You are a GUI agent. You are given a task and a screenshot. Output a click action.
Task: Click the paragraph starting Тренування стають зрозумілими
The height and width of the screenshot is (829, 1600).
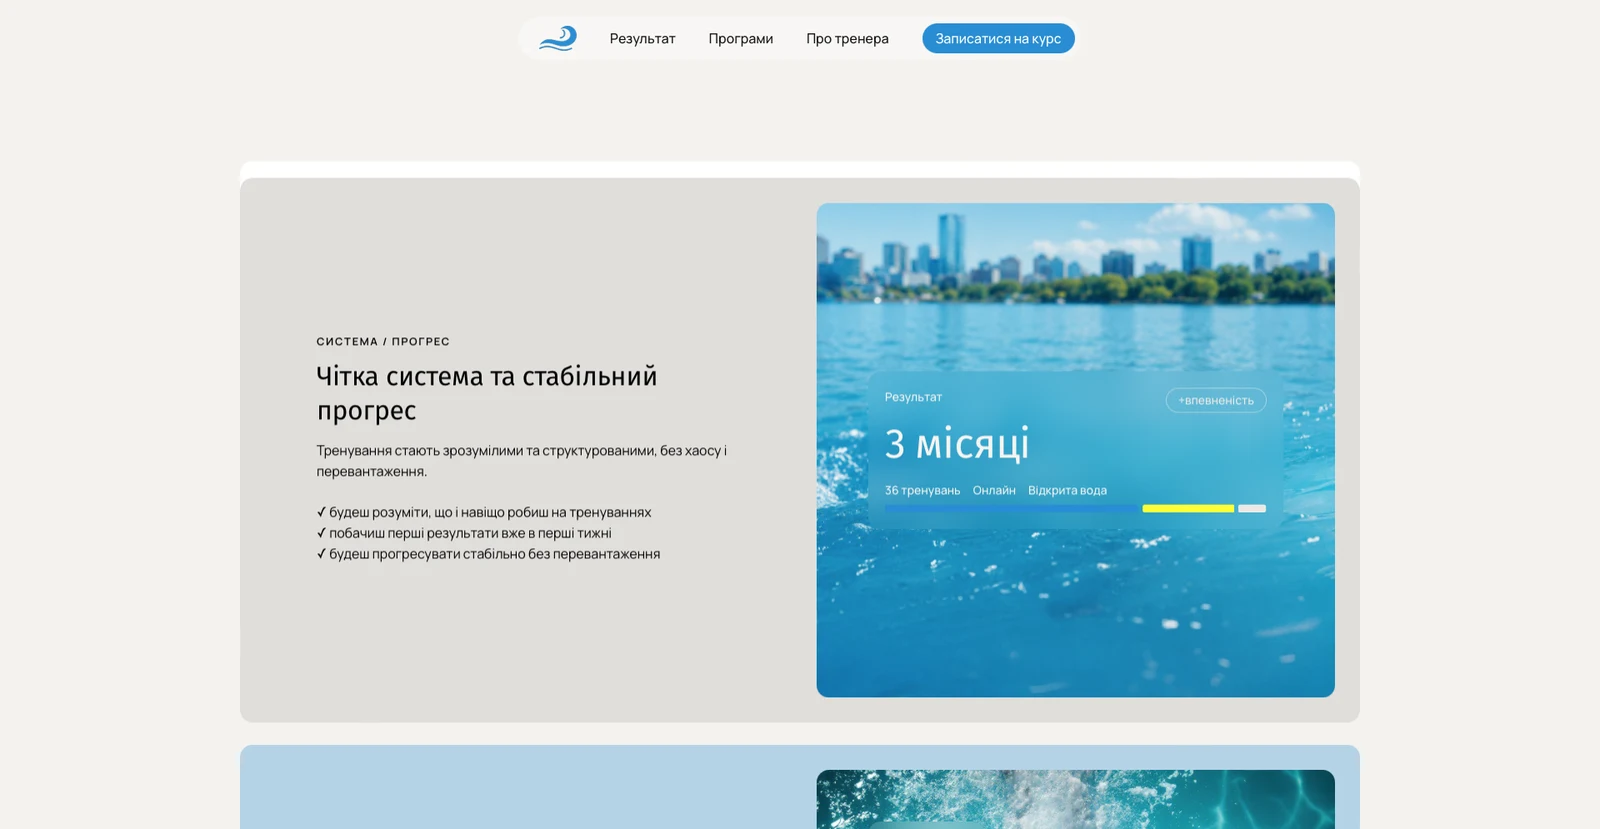pos(522,461)
